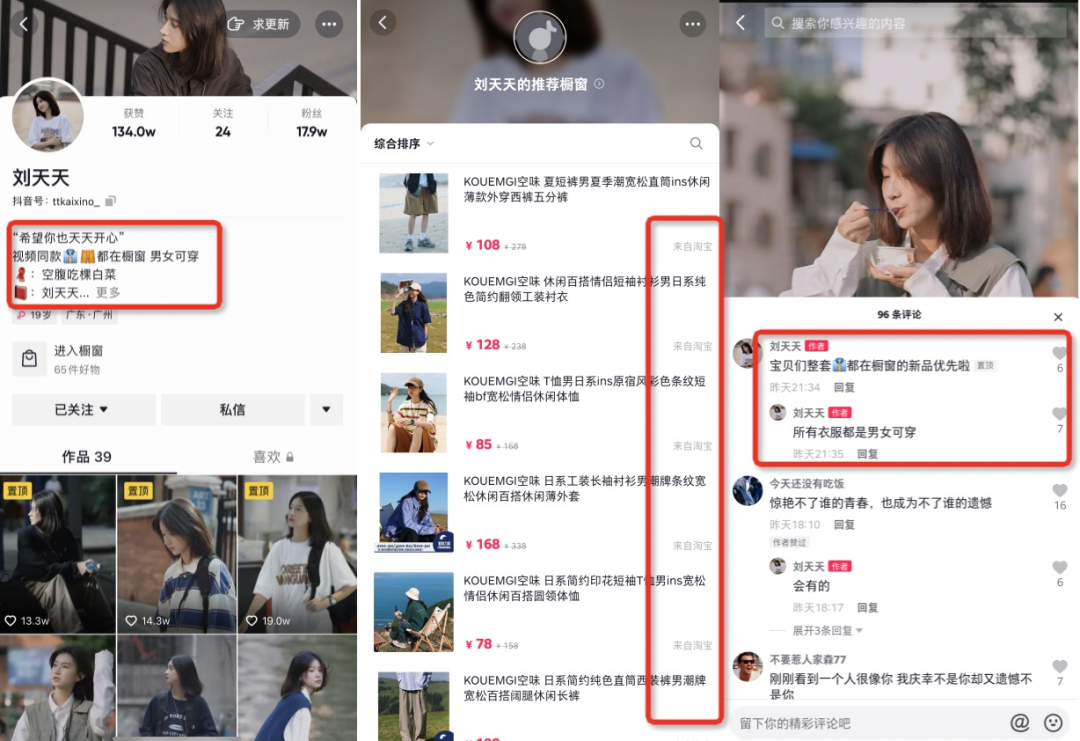Like the comment from 今天还没有吃饭
Image resolution: width=1080 pixels, height=741 pixels.
(x=1059, y=490)
